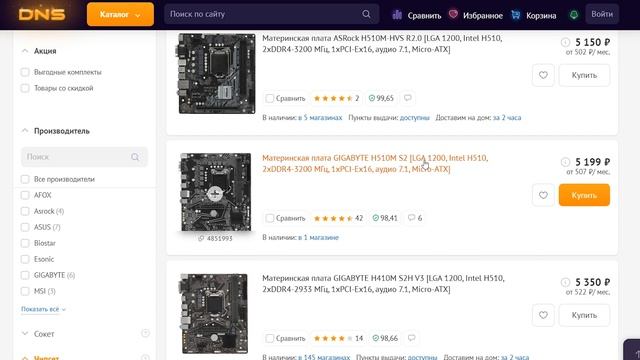Click price clock icon beside 5 199 ₽
The width and height of the screenshot is (640, 360).
[565, 162]
